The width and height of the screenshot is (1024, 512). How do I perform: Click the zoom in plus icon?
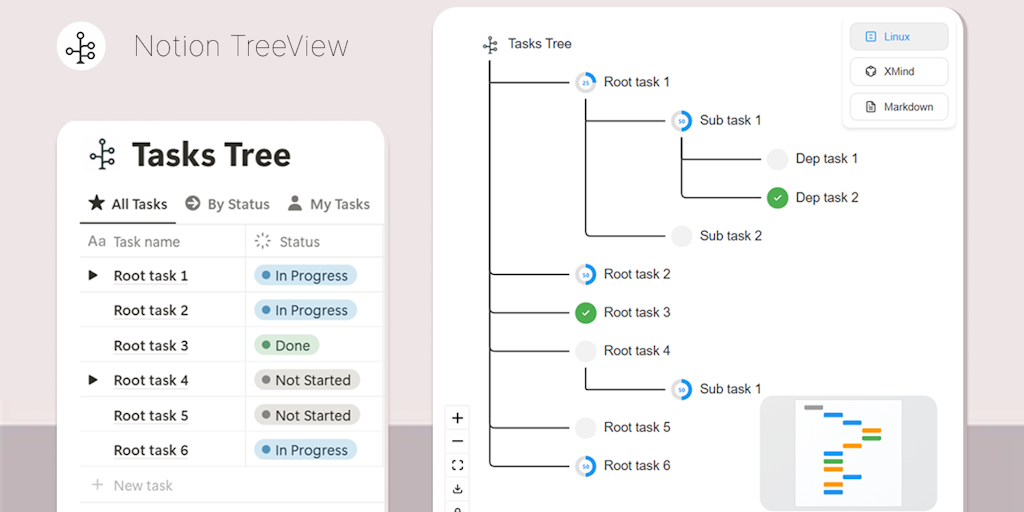pyautogui.click(x=458, y=418)
